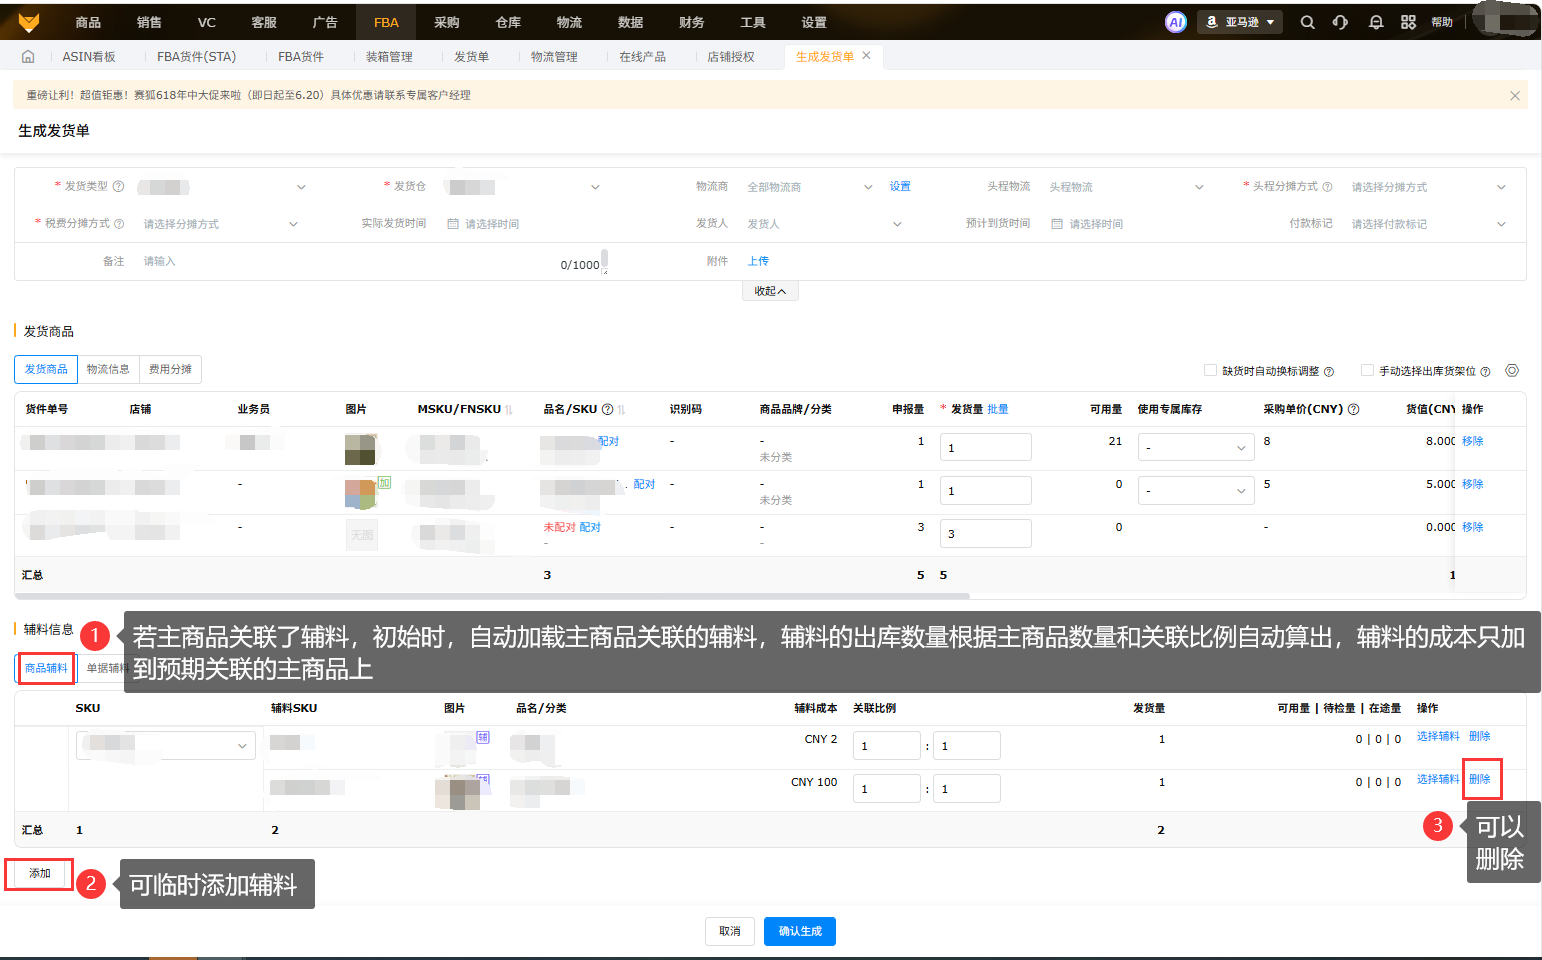Open the notification bell

1376,22
